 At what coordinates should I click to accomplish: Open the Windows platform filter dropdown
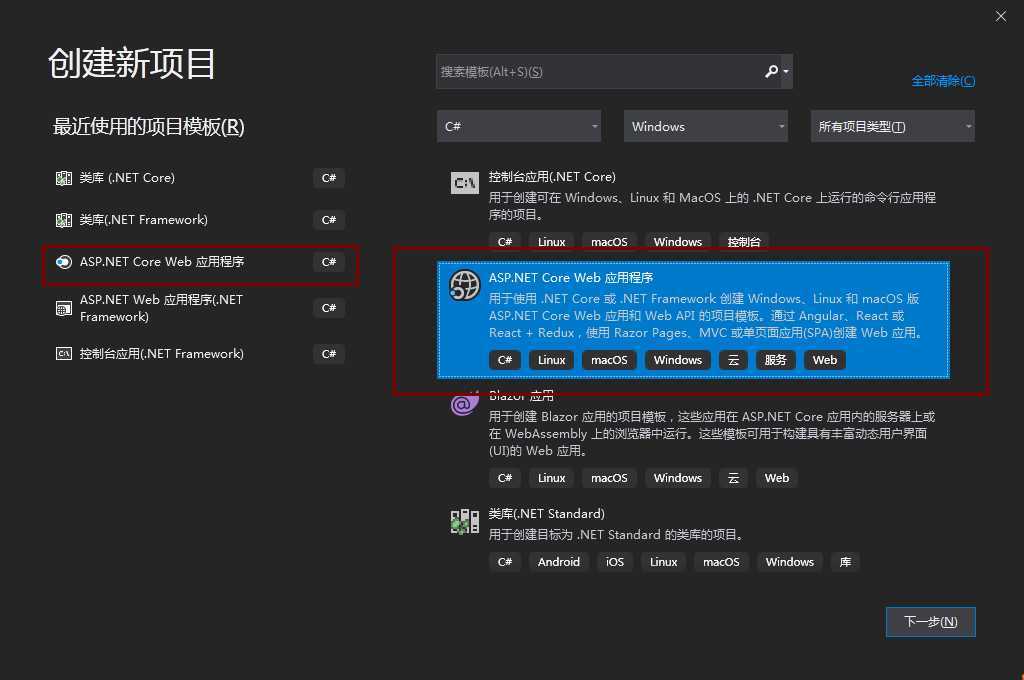tap(706, 126)
